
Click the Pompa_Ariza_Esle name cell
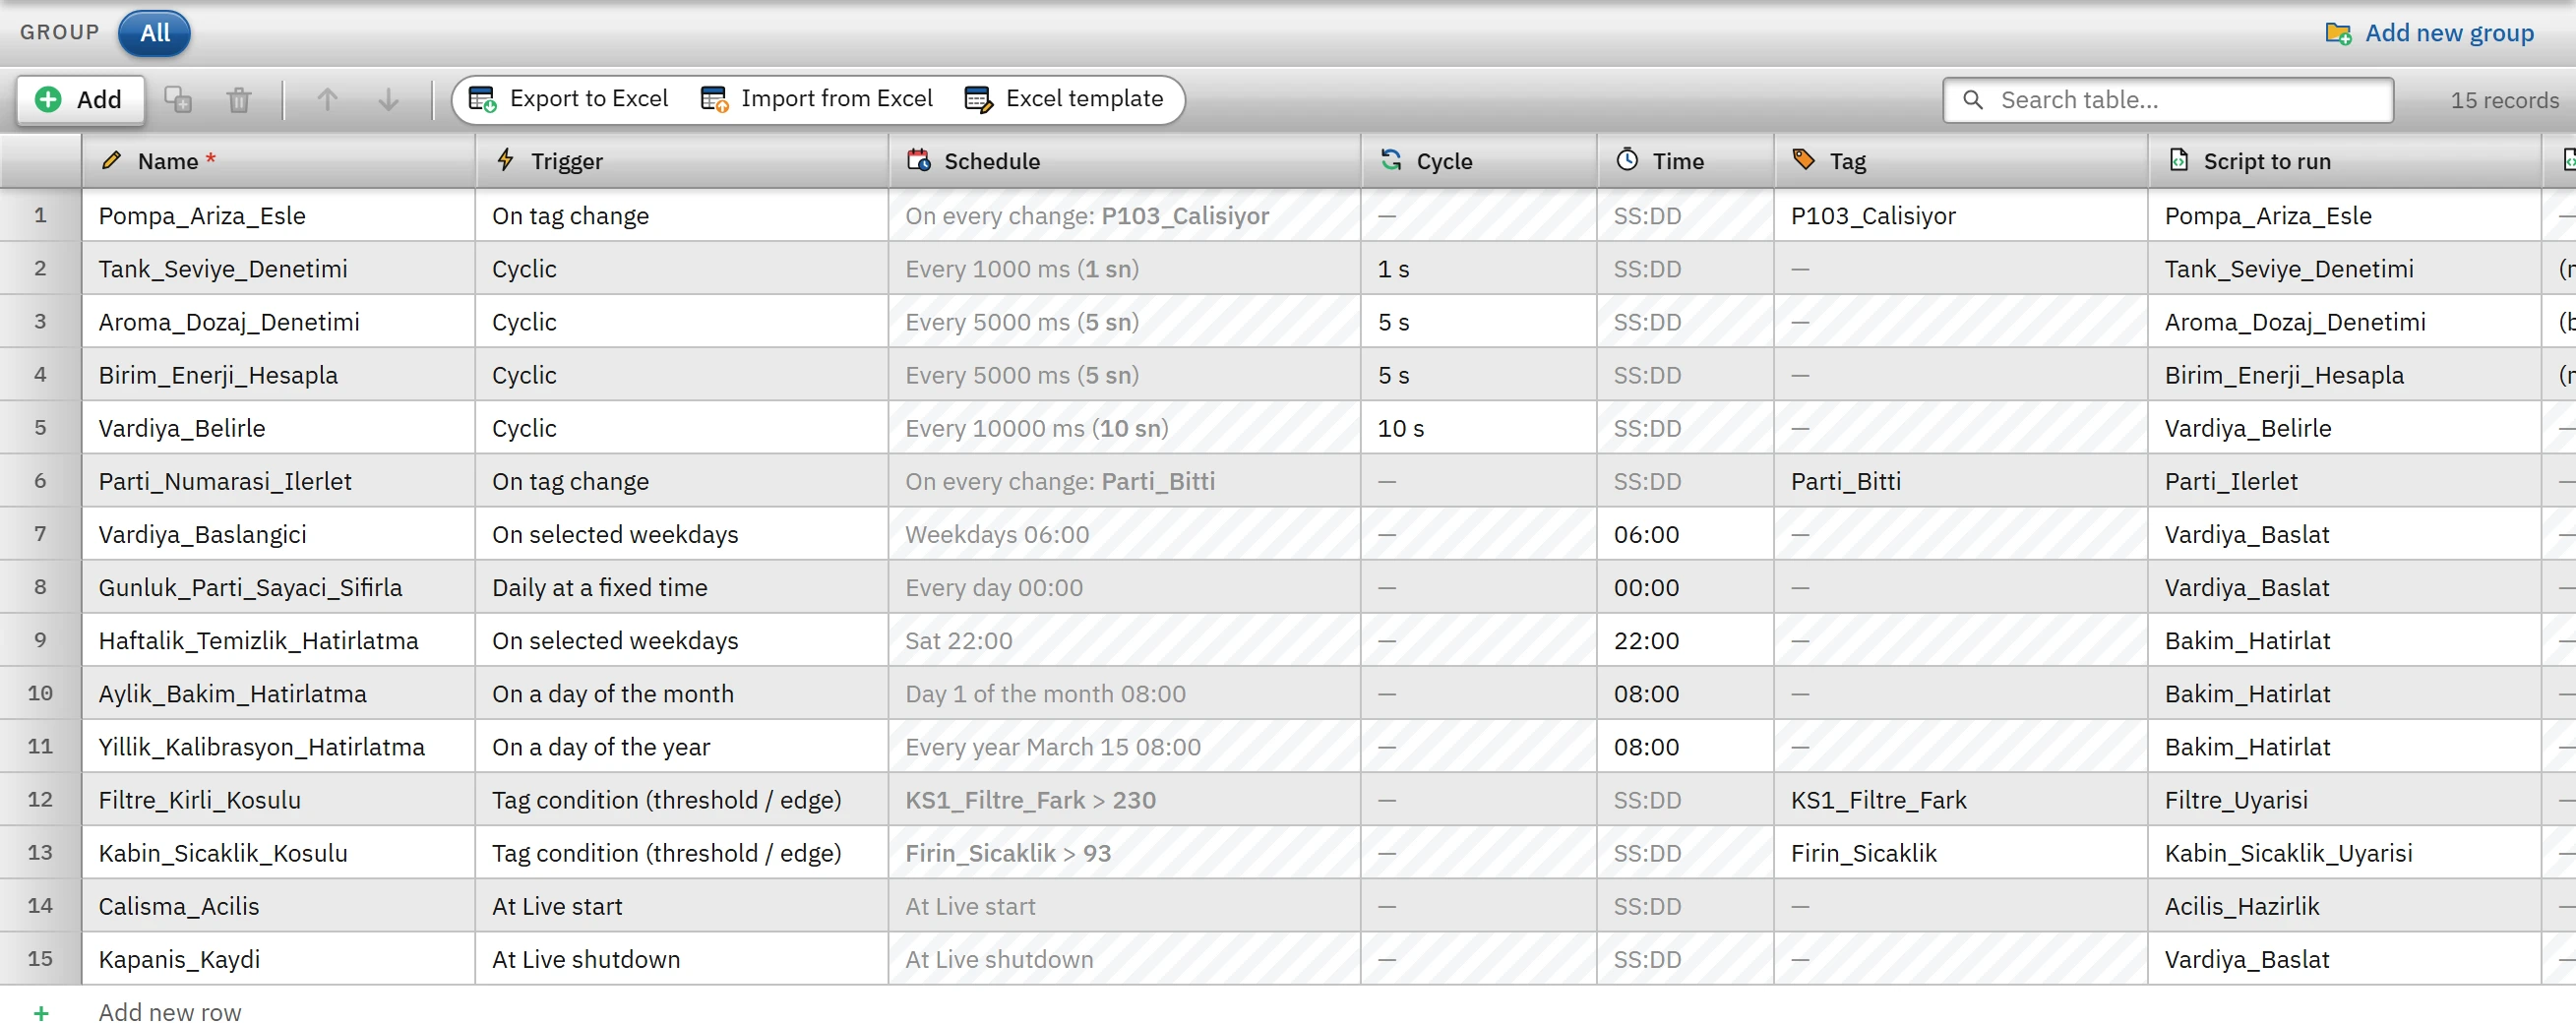278,215
